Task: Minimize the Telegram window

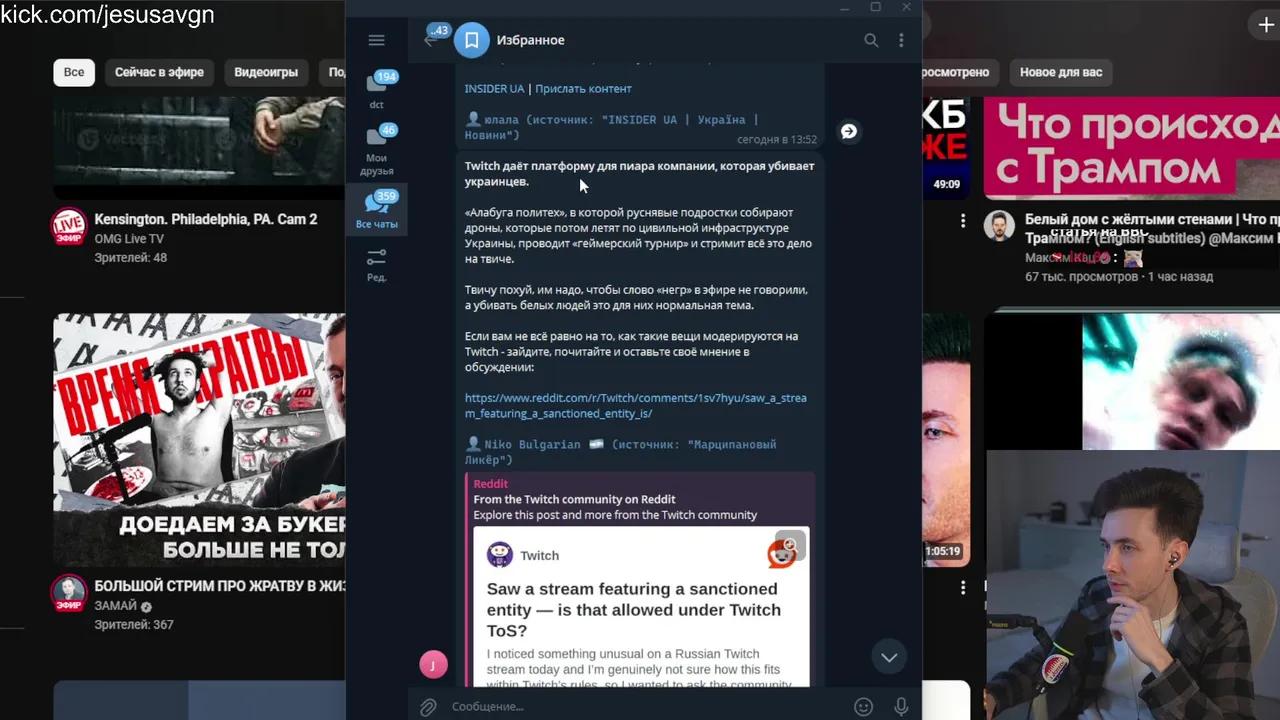Action: pyautogui.click(x=845, y=7)
